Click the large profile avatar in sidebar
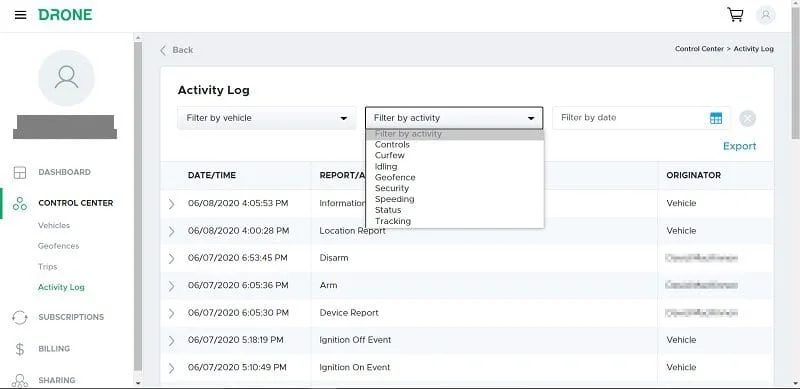The image size is (800, 389). 66,78
